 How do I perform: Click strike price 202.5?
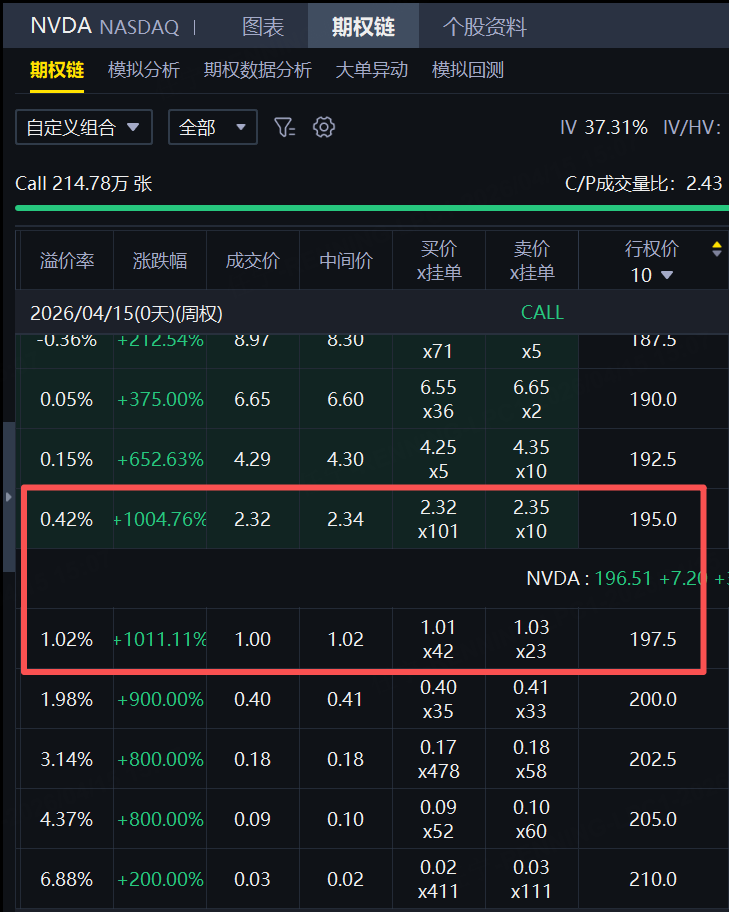pyautogui.click(x=653, y=759)
